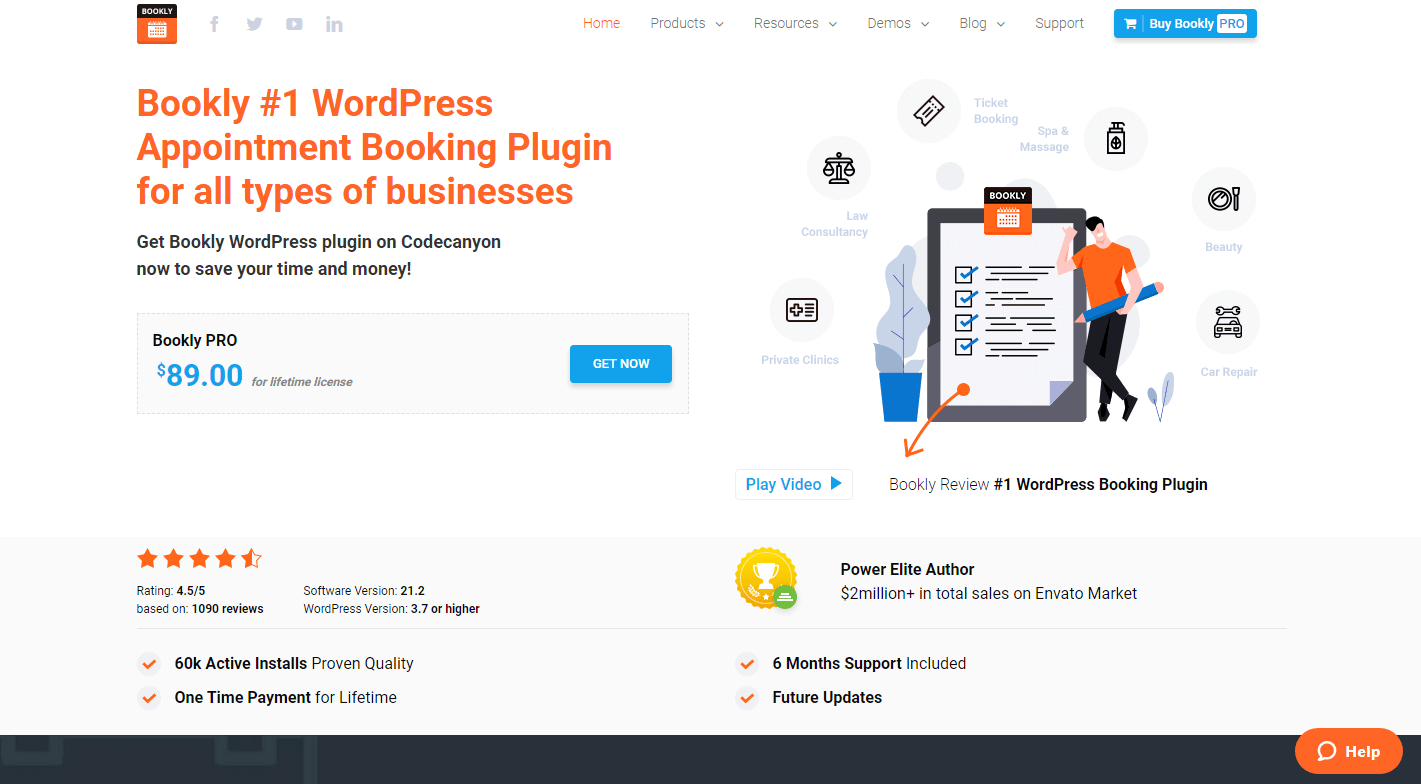1421x784 pixels.
Task: Open the YouTube channel icon
Action: point(293,23)
